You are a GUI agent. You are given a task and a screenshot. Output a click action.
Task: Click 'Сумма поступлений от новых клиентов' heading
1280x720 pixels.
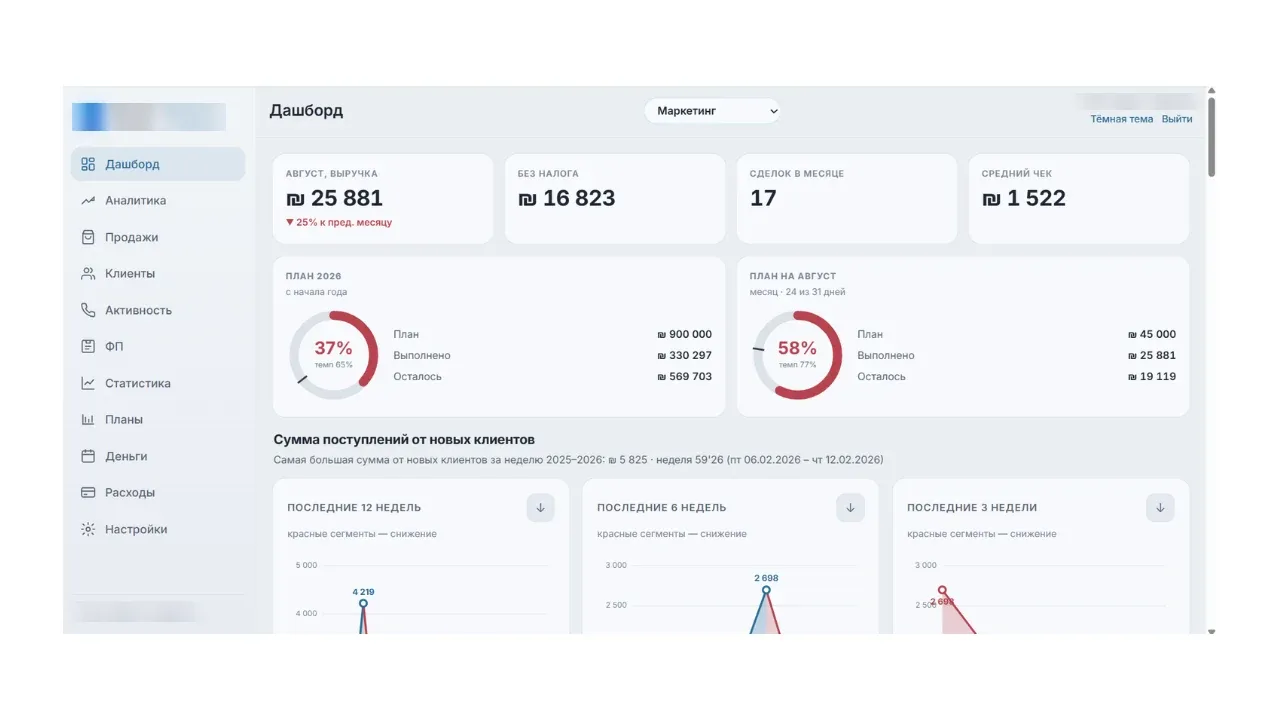click(404, 440)
